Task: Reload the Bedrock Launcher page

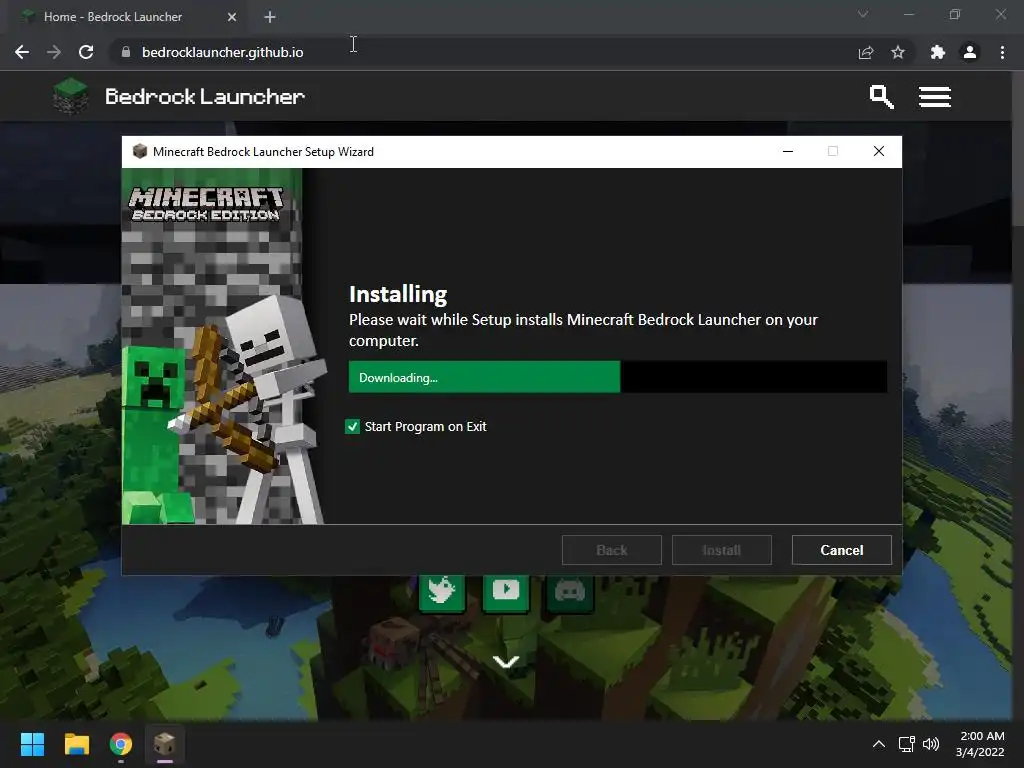Action: coord(86,52)
